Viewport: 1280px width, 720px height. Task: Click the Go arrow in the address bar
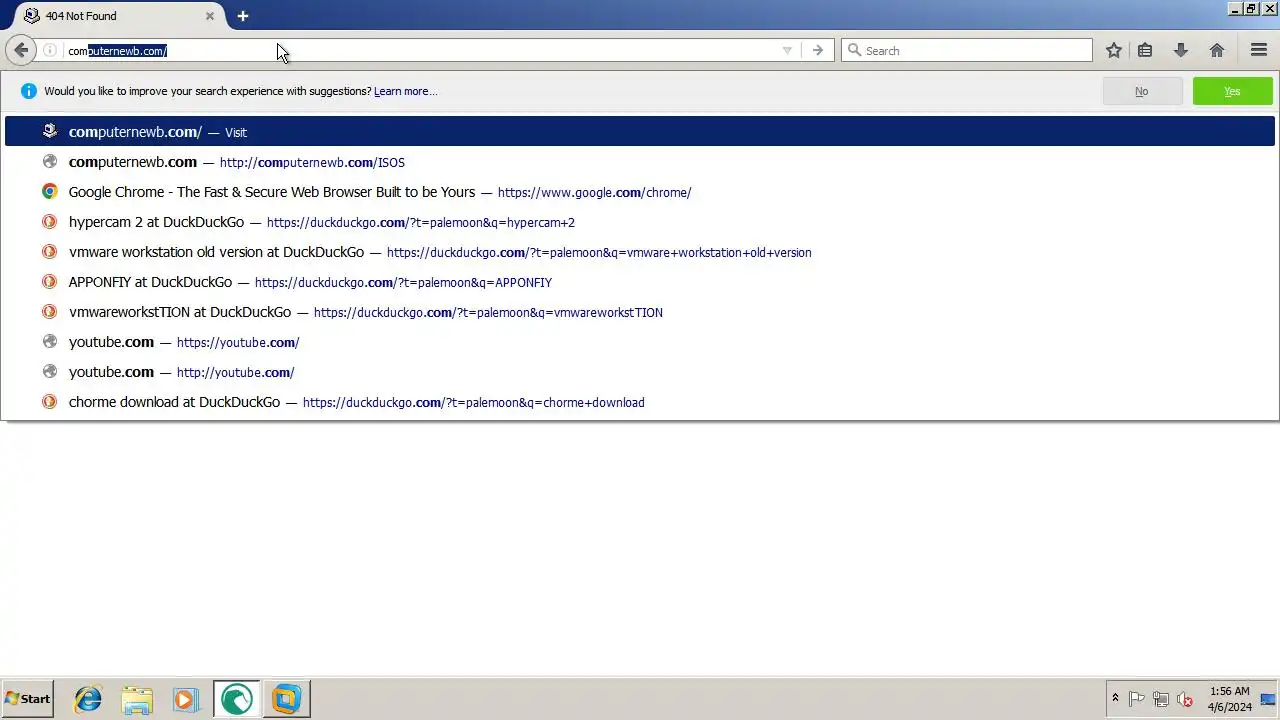tap(818, 51)
